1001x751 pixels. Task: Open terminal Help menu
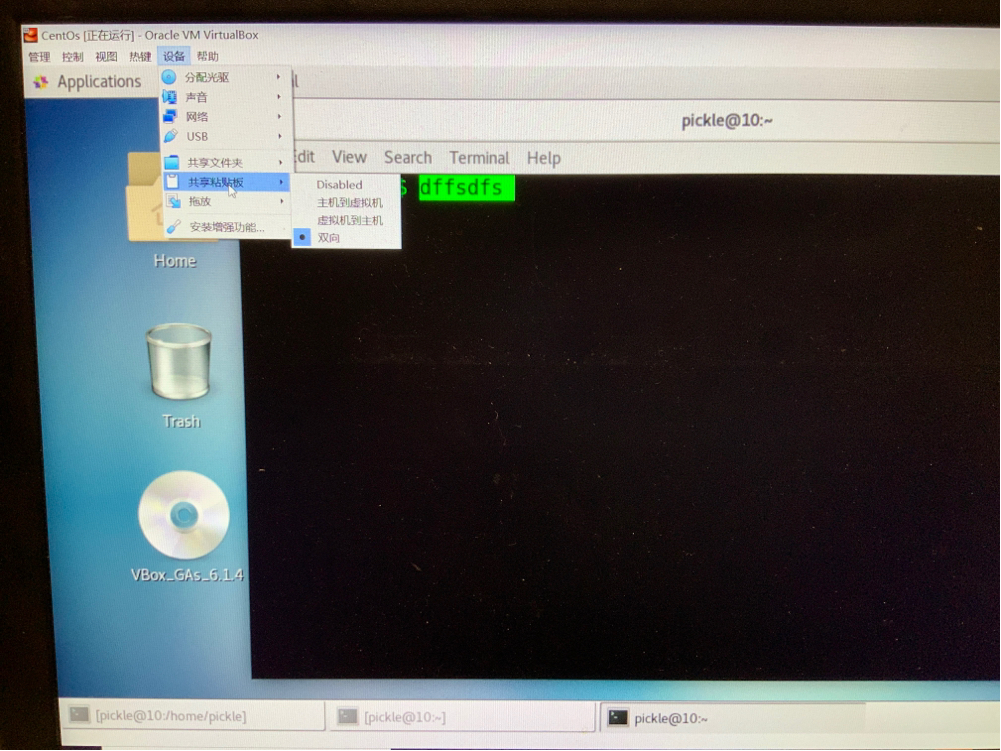point(544,158)
